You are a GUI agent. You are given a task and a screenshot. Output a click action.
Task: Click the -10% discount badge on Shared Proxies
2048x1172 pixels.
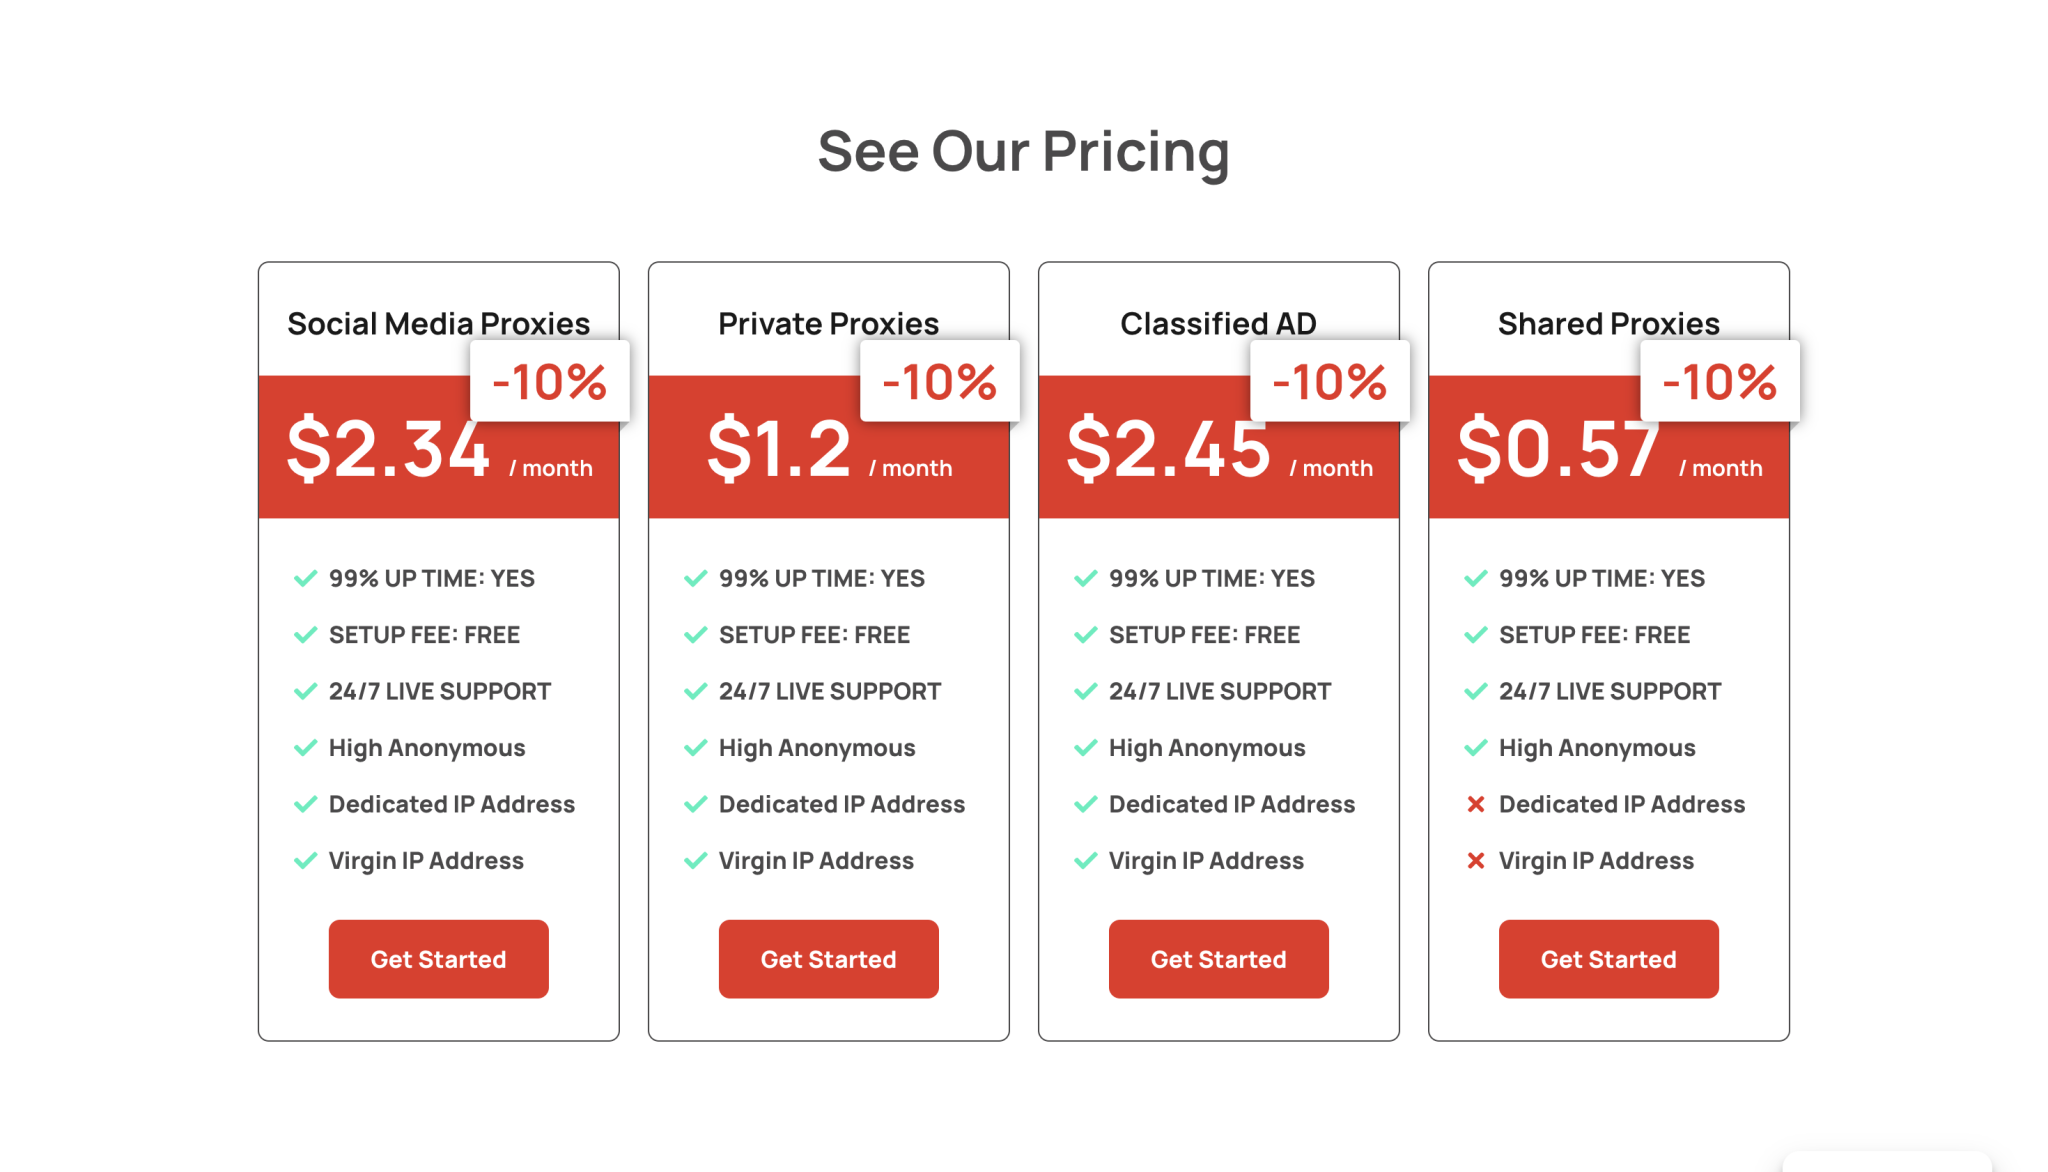(1719, 381)
